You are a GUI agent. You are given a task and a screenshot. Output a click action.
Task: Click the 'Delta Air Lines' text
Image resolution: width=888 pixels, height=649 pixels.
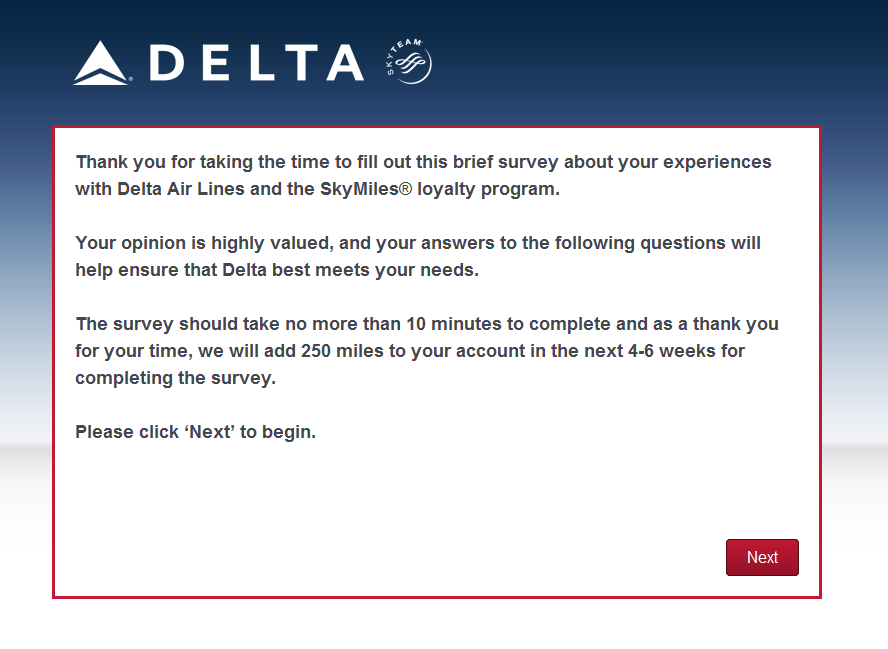click(x=181, y=189)
